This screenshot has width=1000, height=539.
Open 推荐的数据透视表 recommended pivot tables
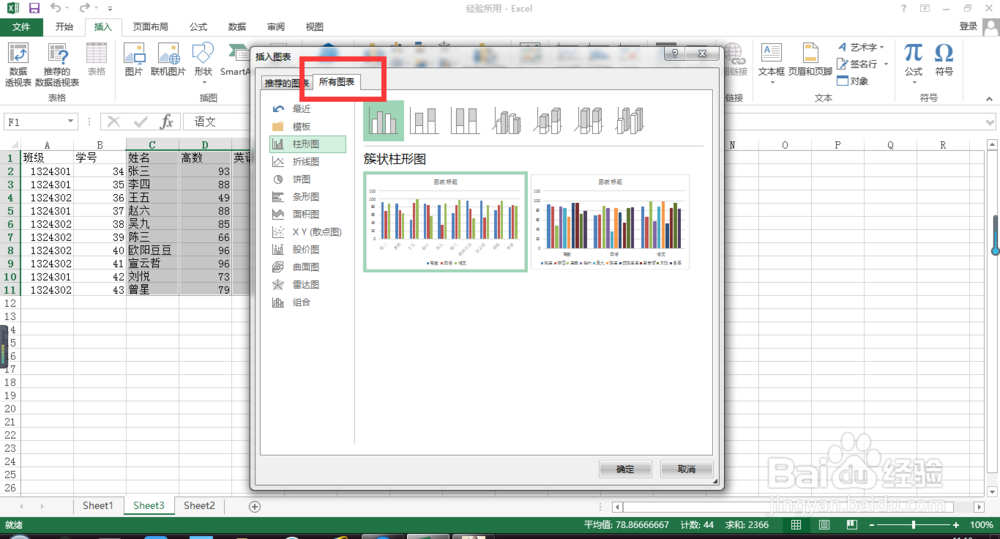pos(57,64)
